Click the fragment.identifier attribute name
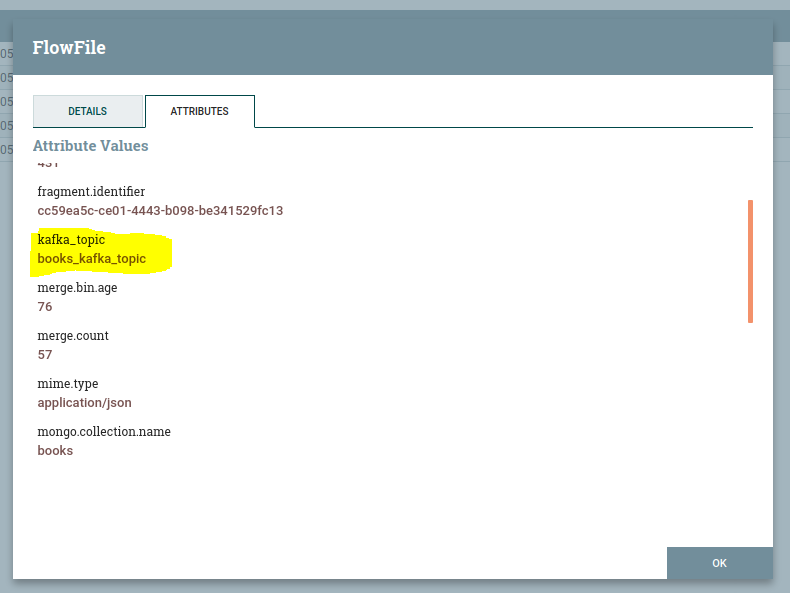790x593 pixels. (x=91, y=191)
